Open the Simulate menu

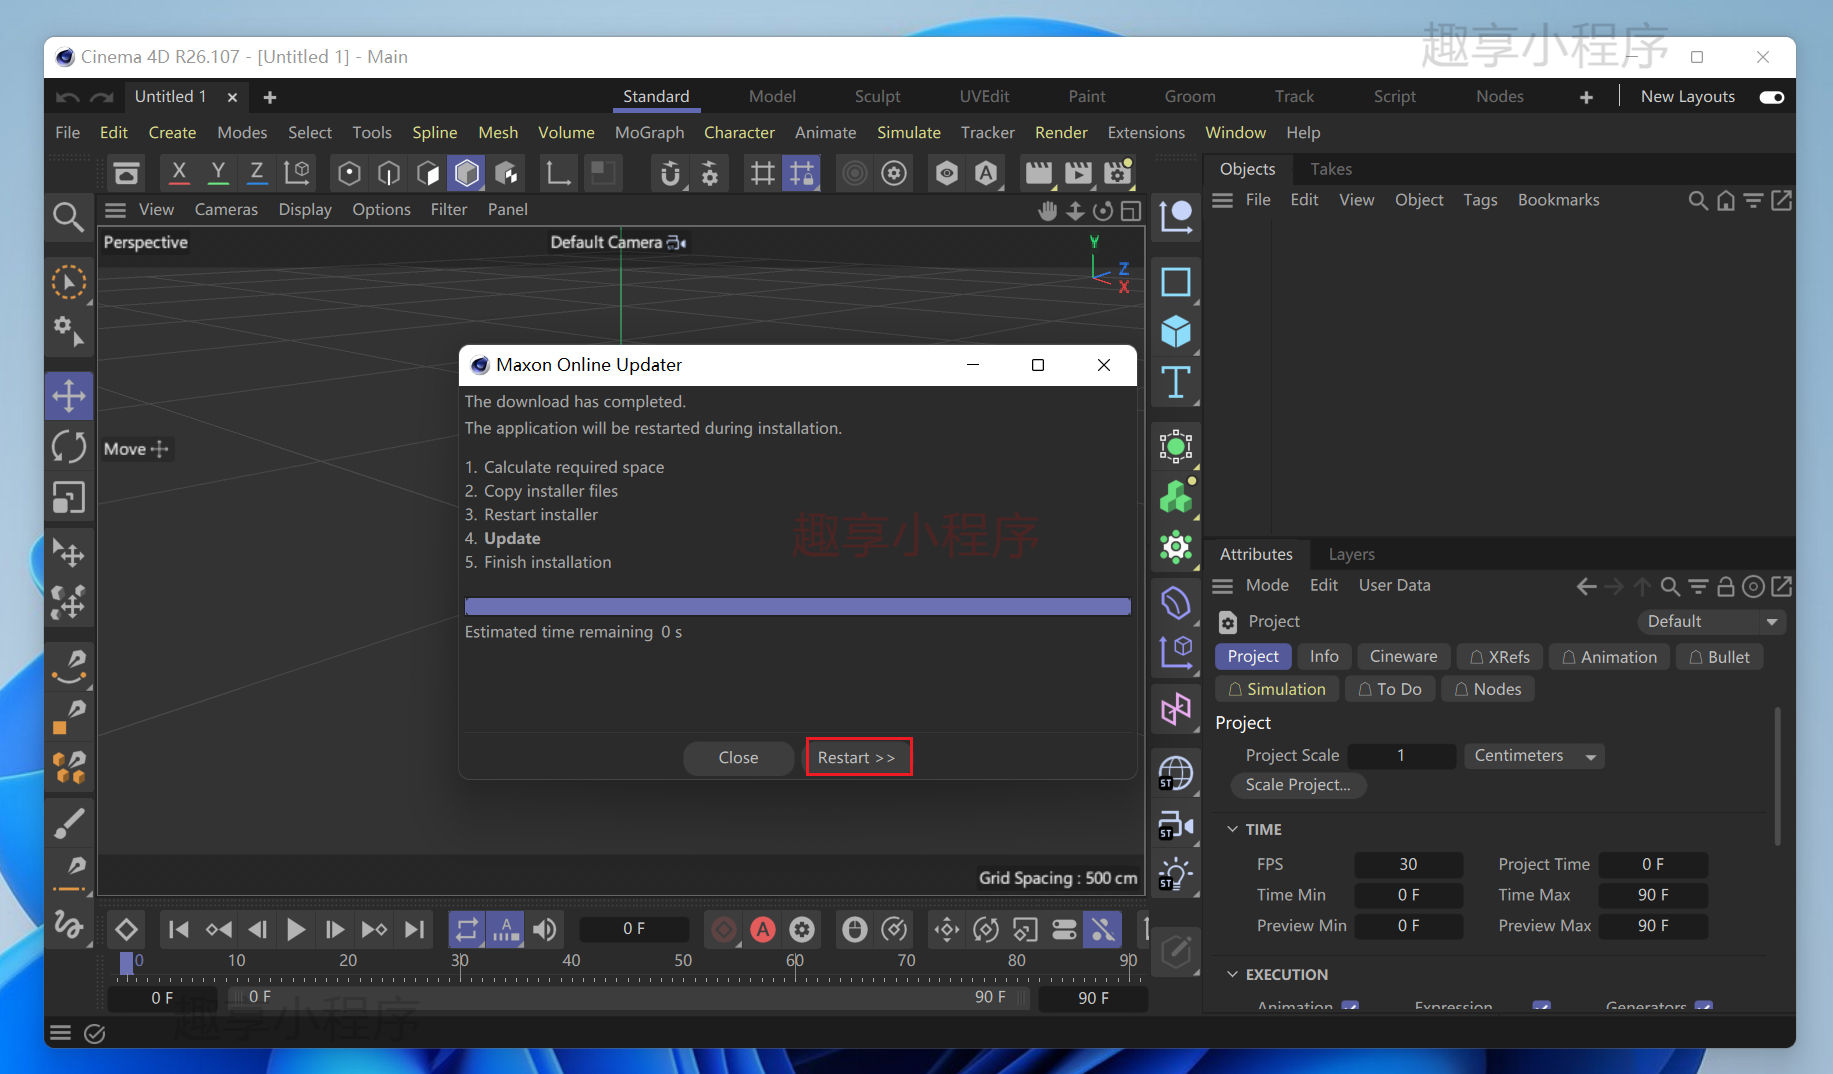point(908,133)
